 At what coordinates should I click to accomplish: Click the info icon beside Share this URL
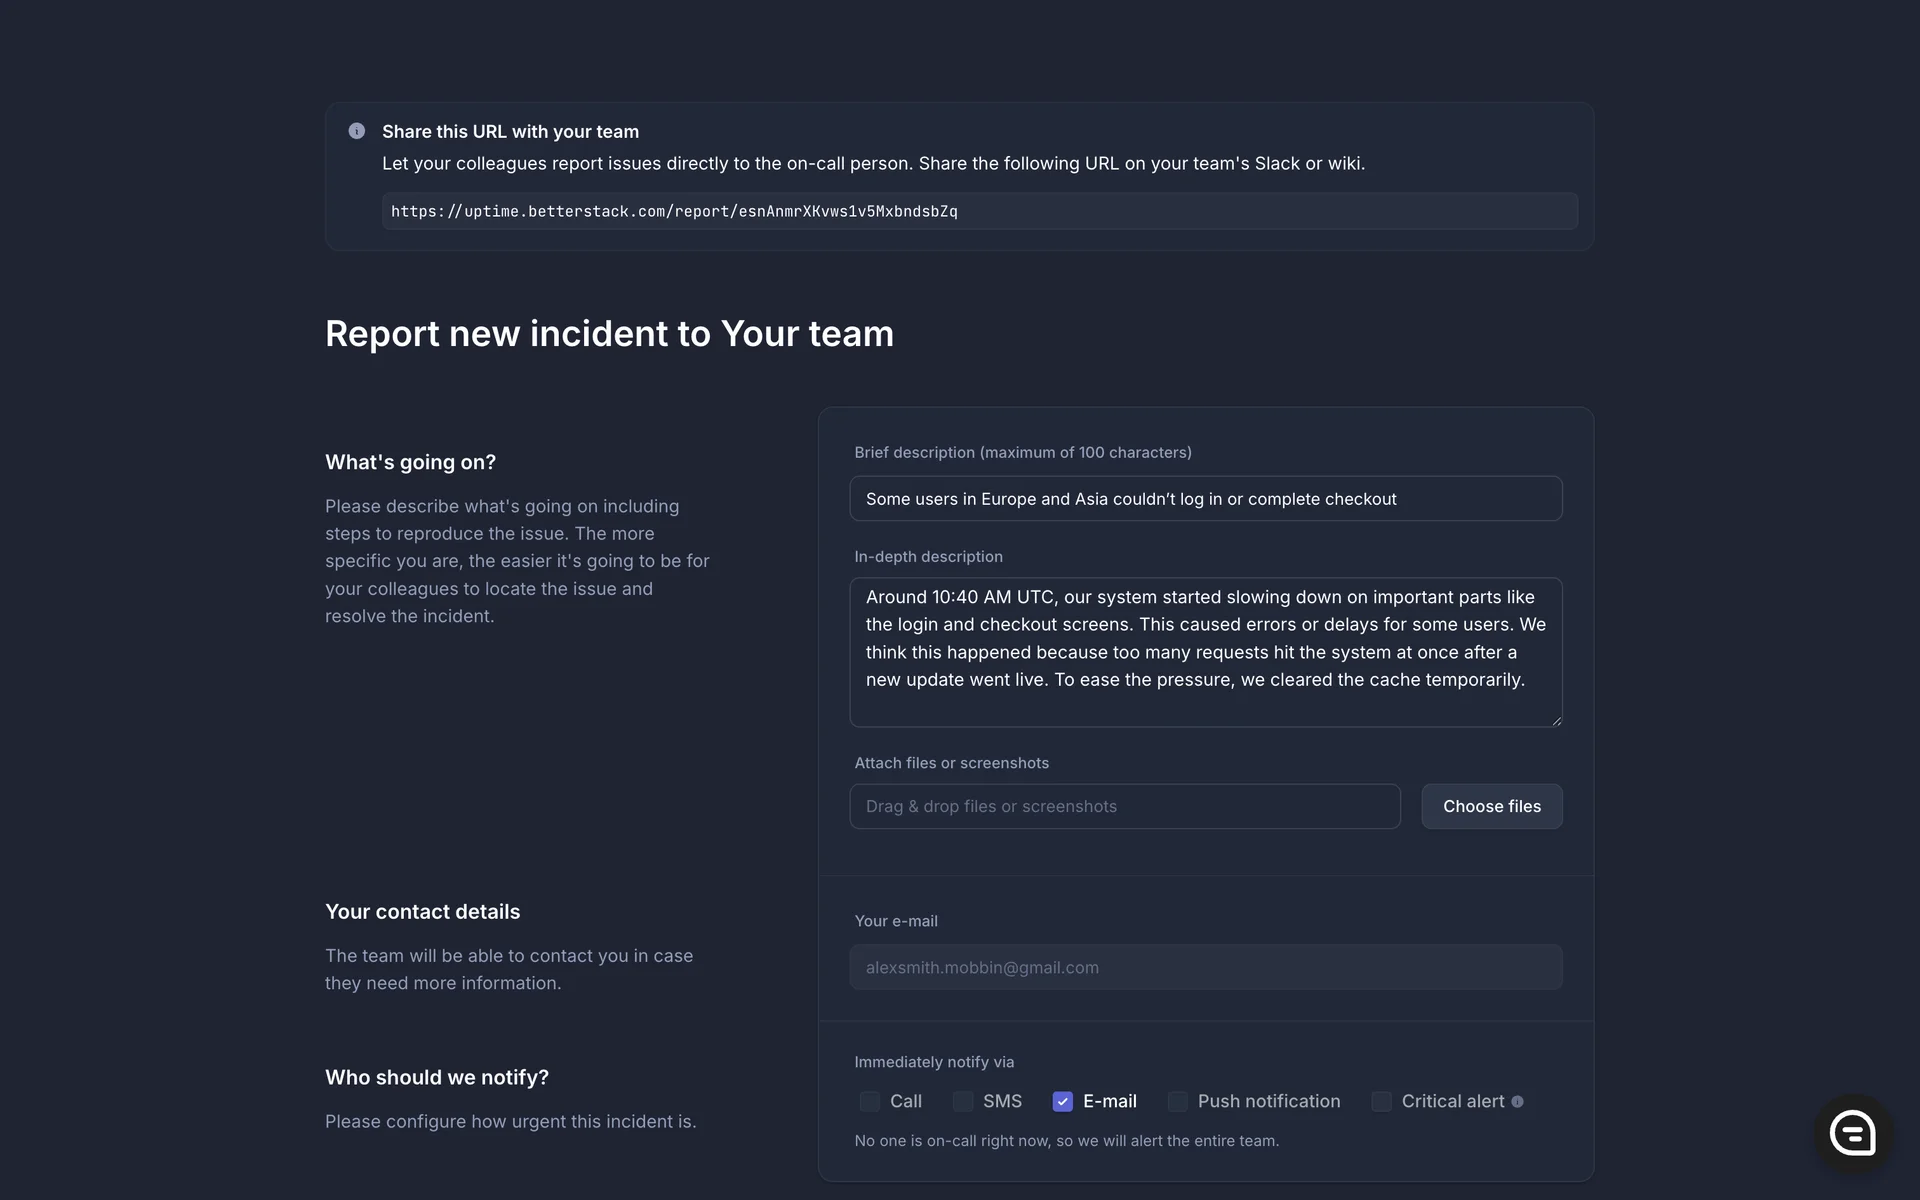tap(356, 131)
